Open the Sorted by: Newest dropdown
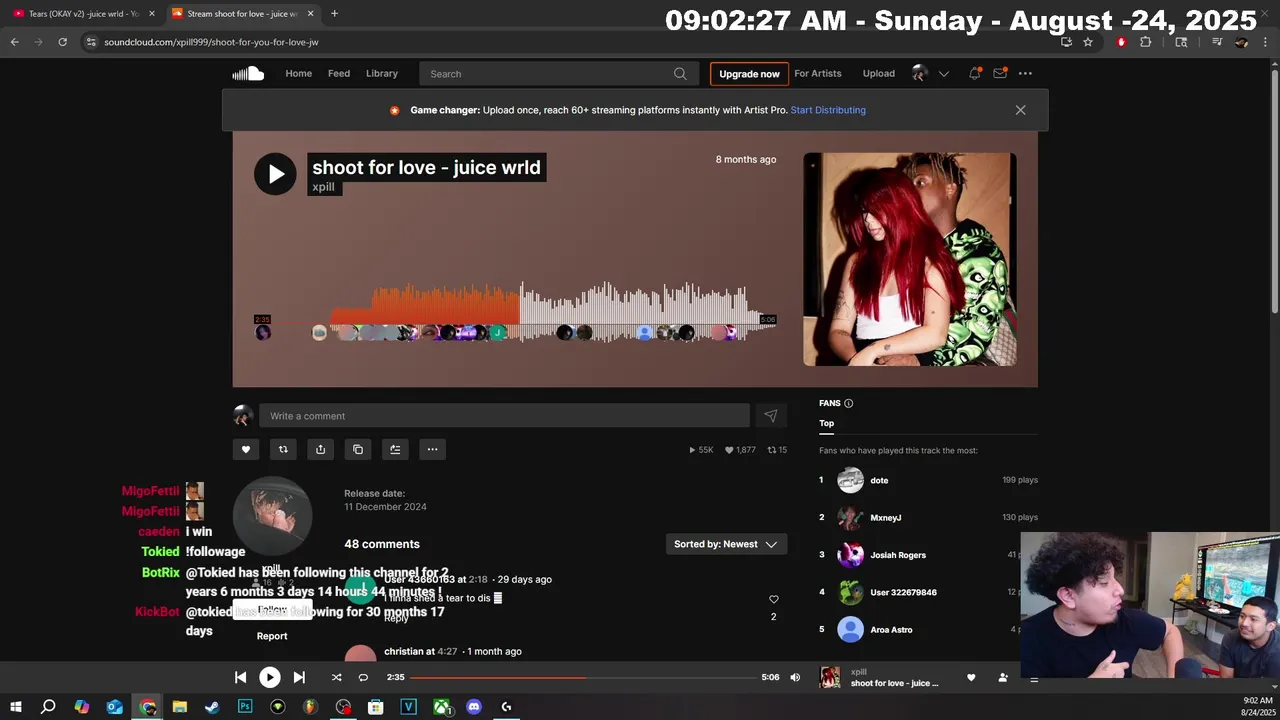Viewport: 1280px width, 720px height. 726,544
